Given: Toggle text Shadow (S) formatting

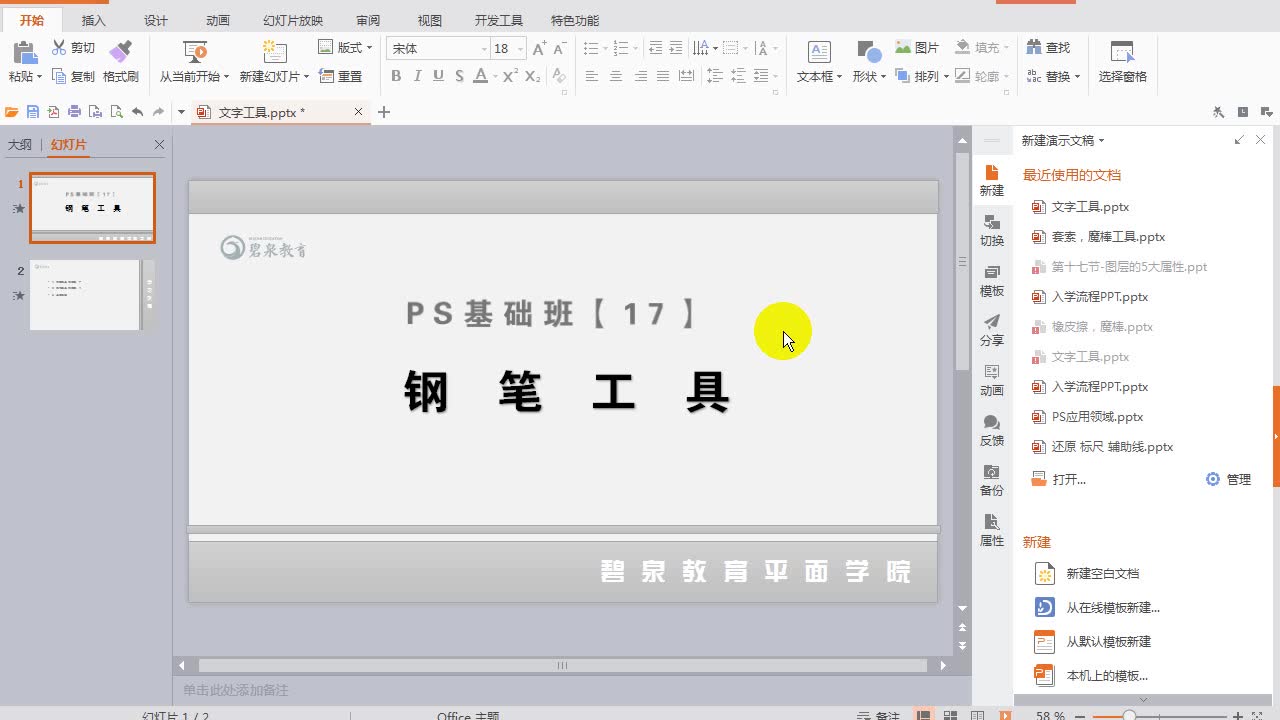Looking at the screenshot, I should coord(459,76).
